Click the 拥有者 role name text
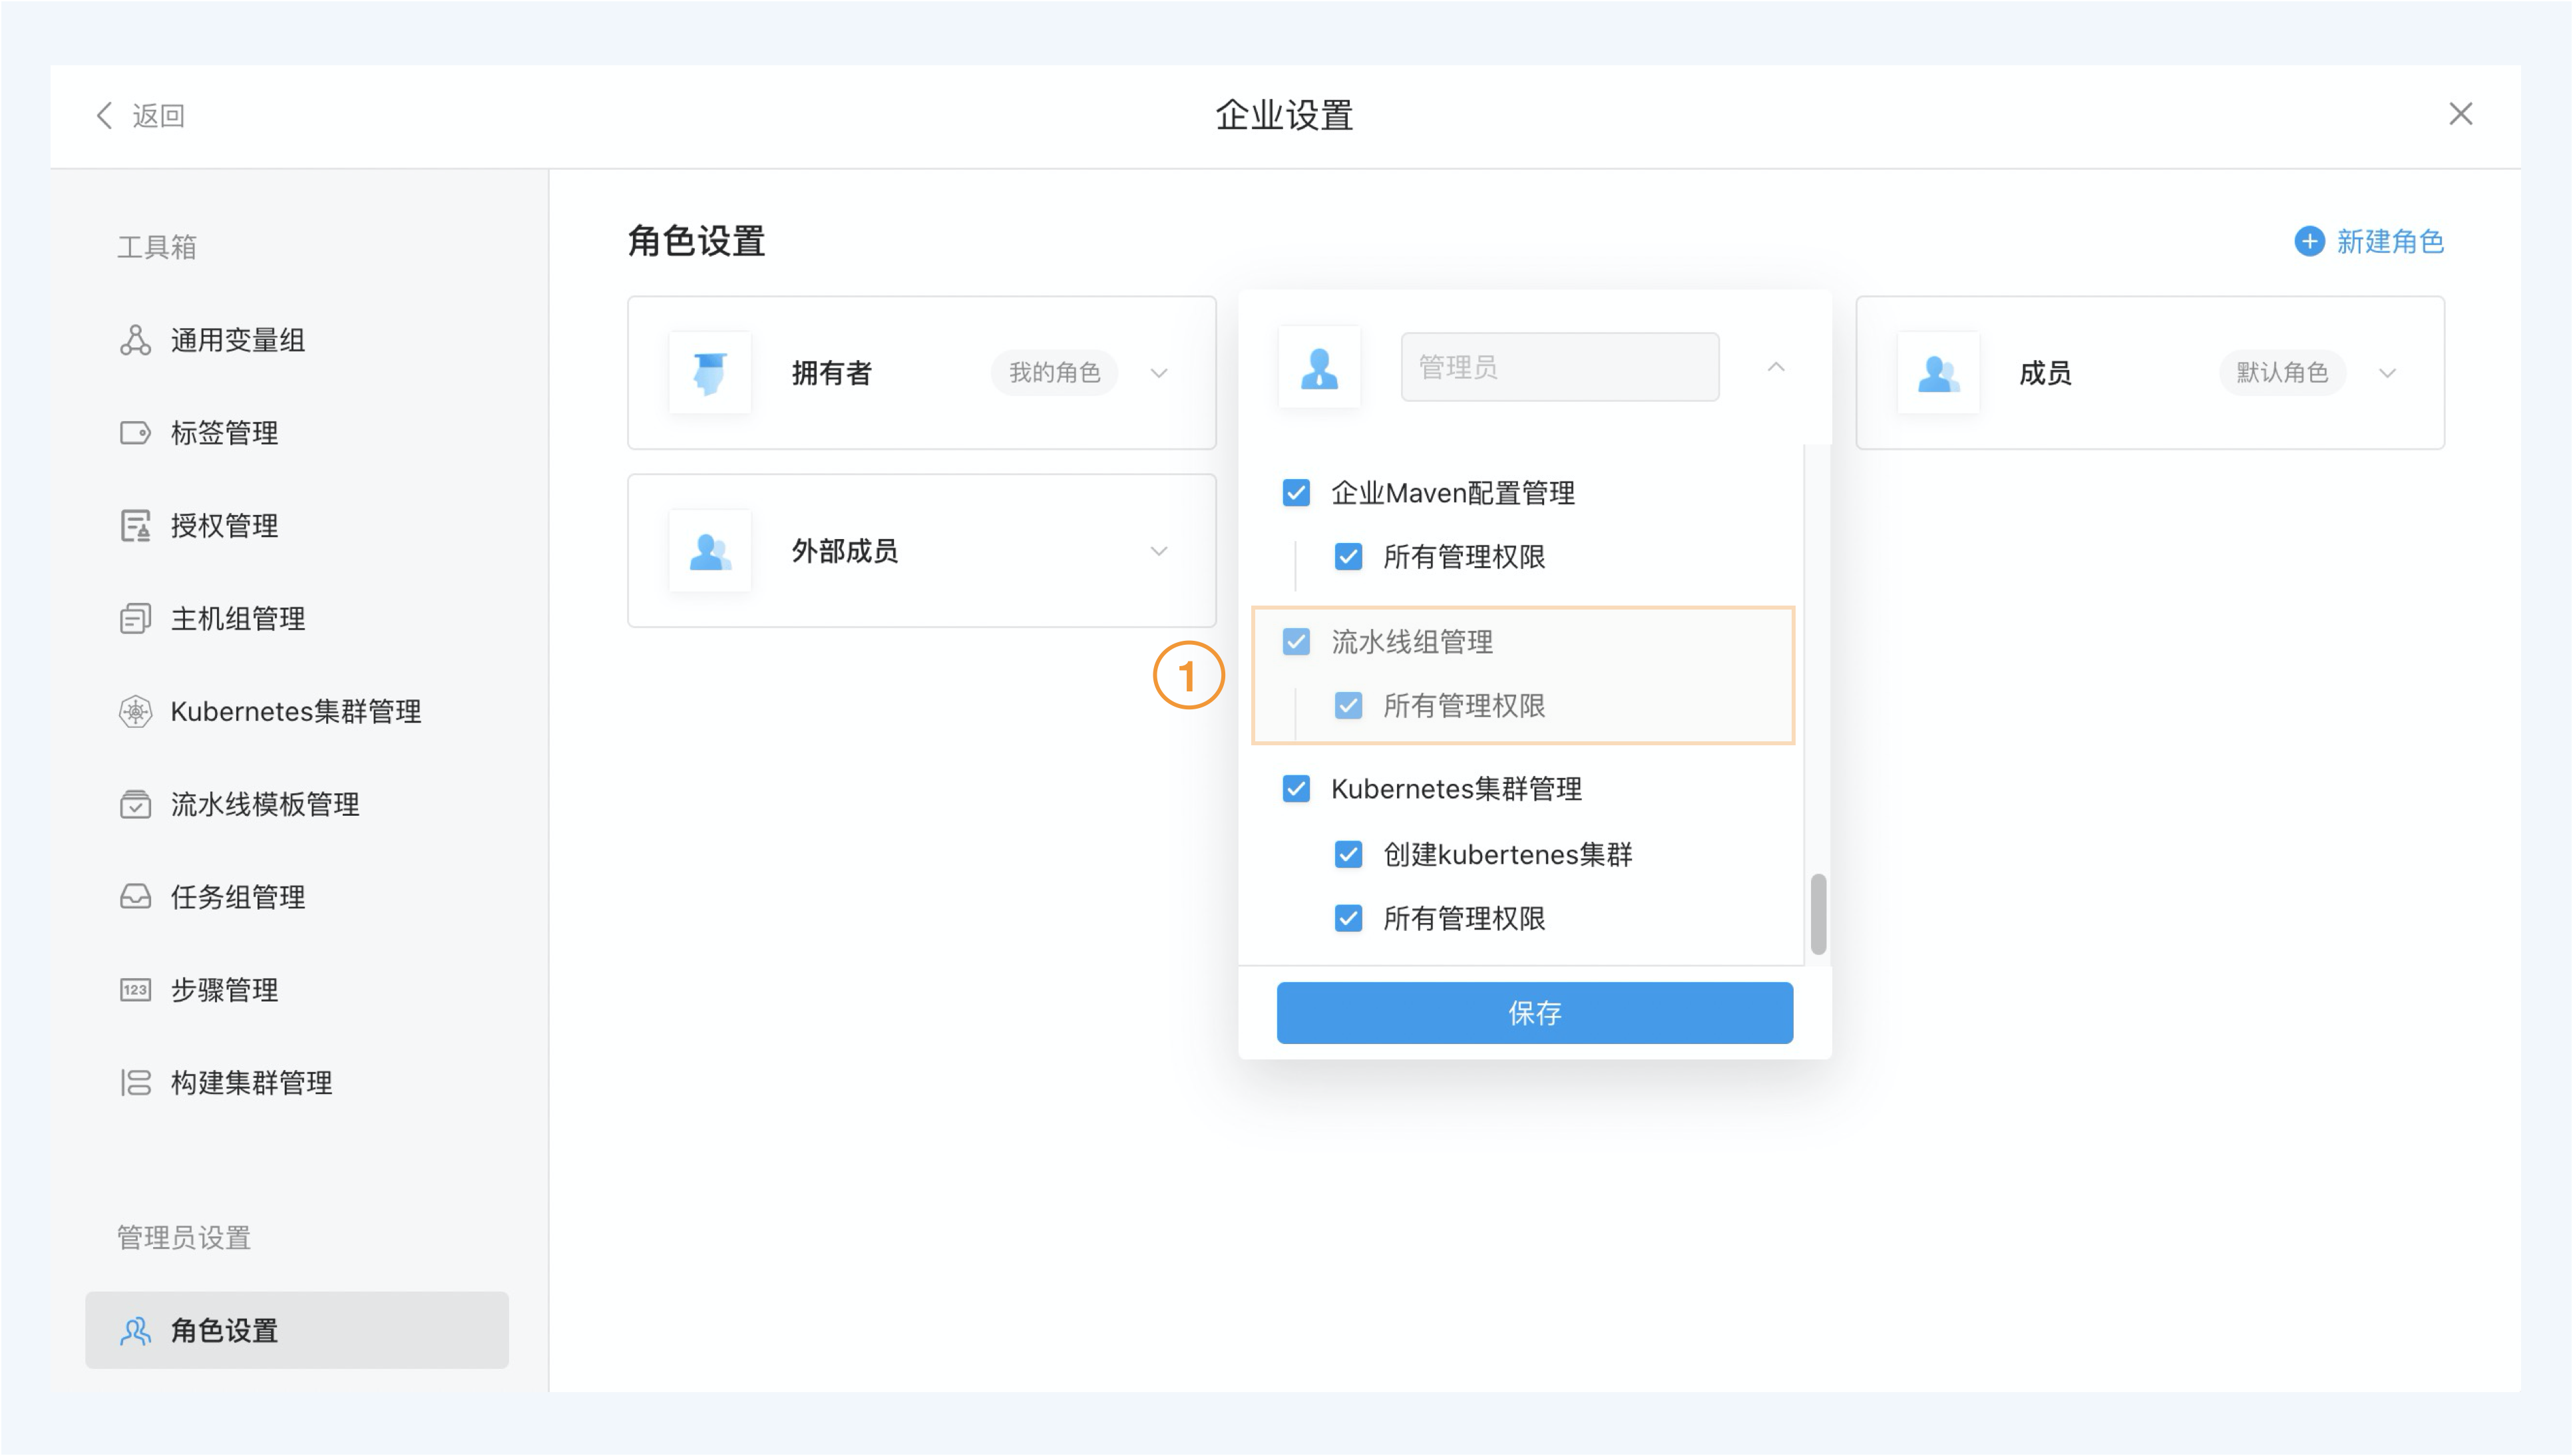Image resolution: width=2573 pixels, height=1456 pixels. [831, 374]
